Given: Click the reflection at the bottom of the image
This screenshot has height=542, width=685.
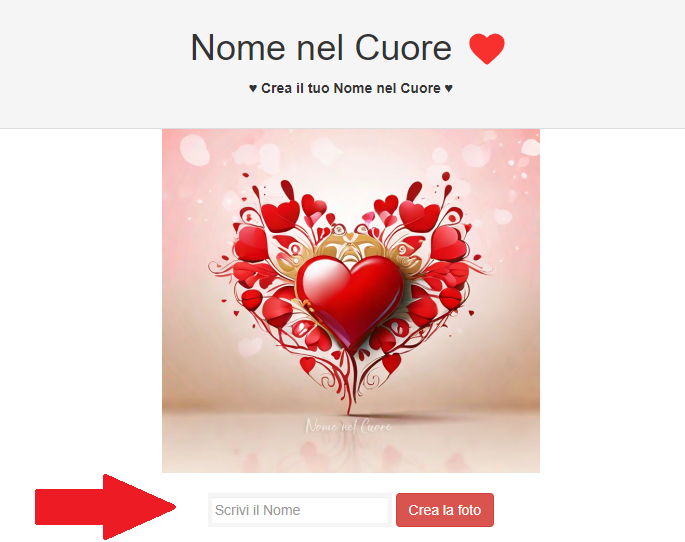Looking at the screenshot, I should [351, 452].
